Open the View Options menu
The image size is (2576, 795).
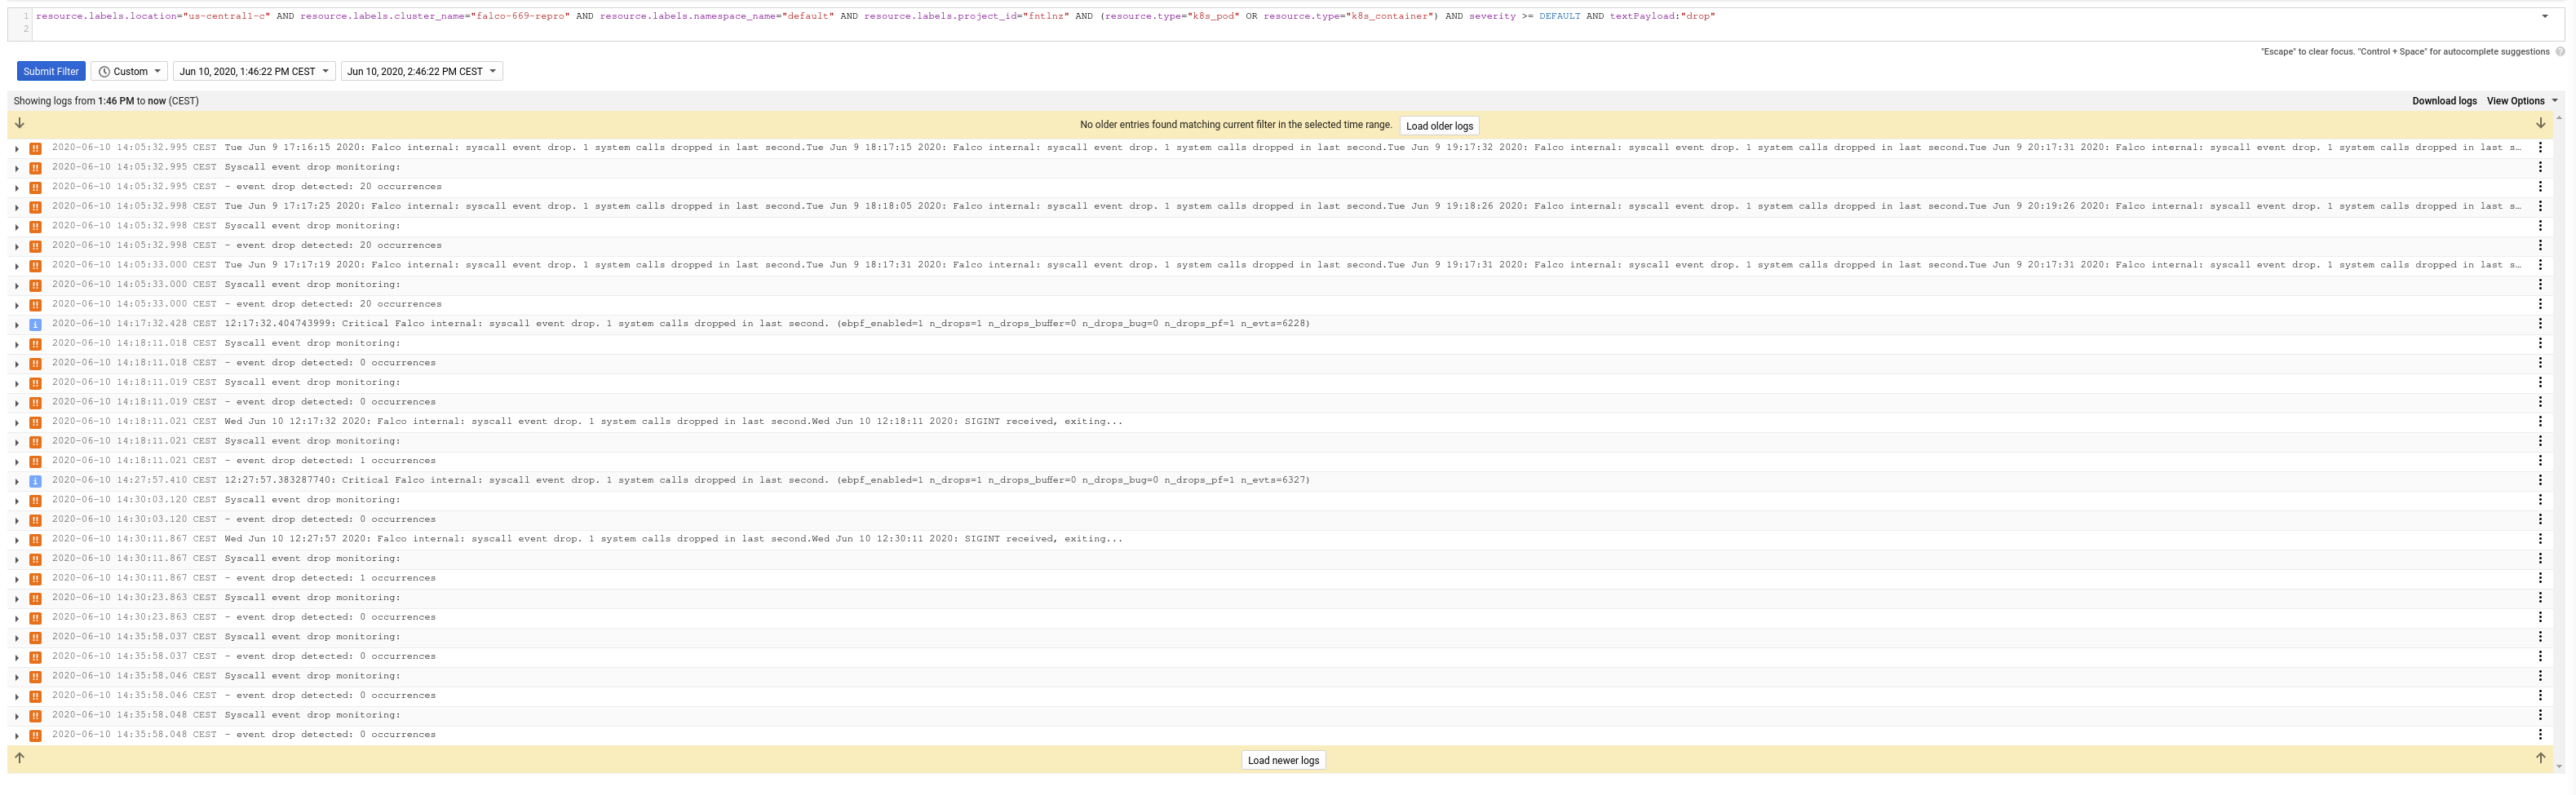(2521, 101)
